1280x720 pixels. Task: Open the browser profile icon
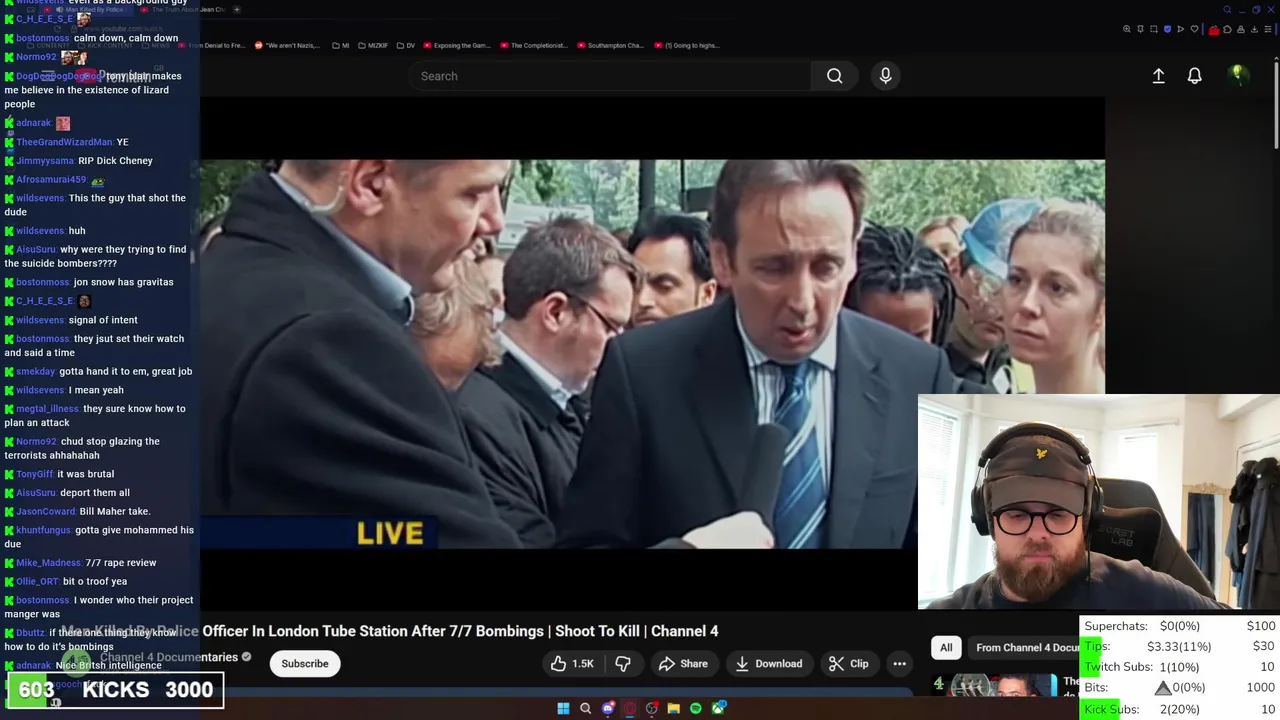click(x=1241, y=29)
